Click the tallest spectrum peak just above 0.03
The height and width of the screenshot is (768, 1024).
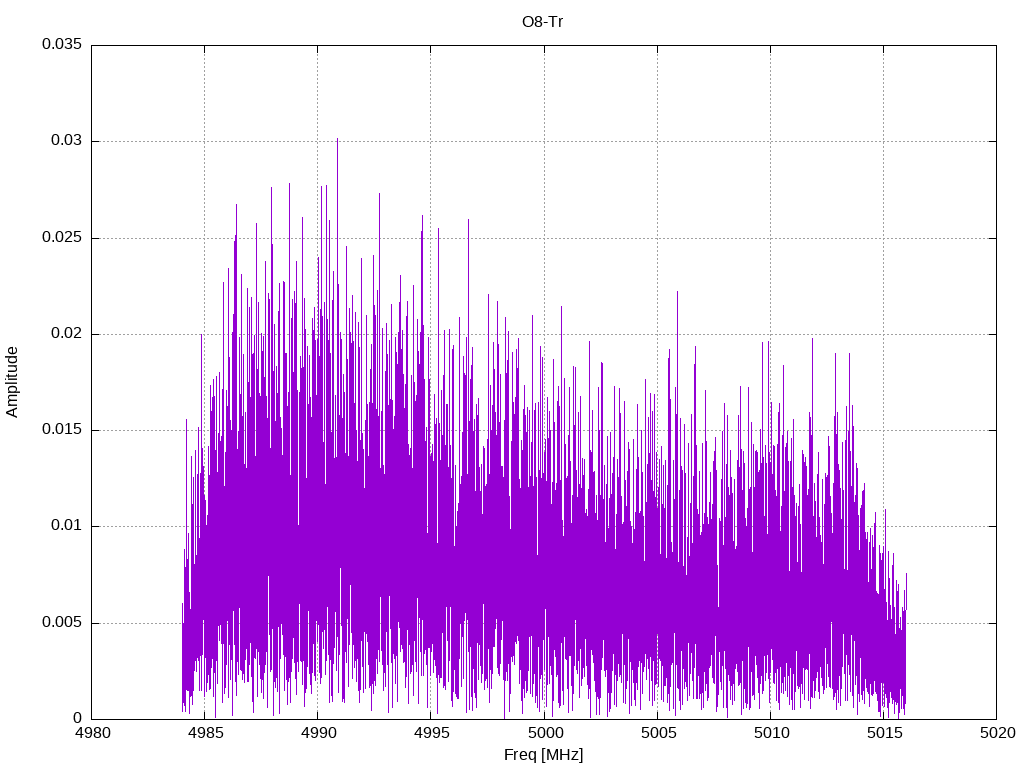pyautogui.click(x=337, y=141)
